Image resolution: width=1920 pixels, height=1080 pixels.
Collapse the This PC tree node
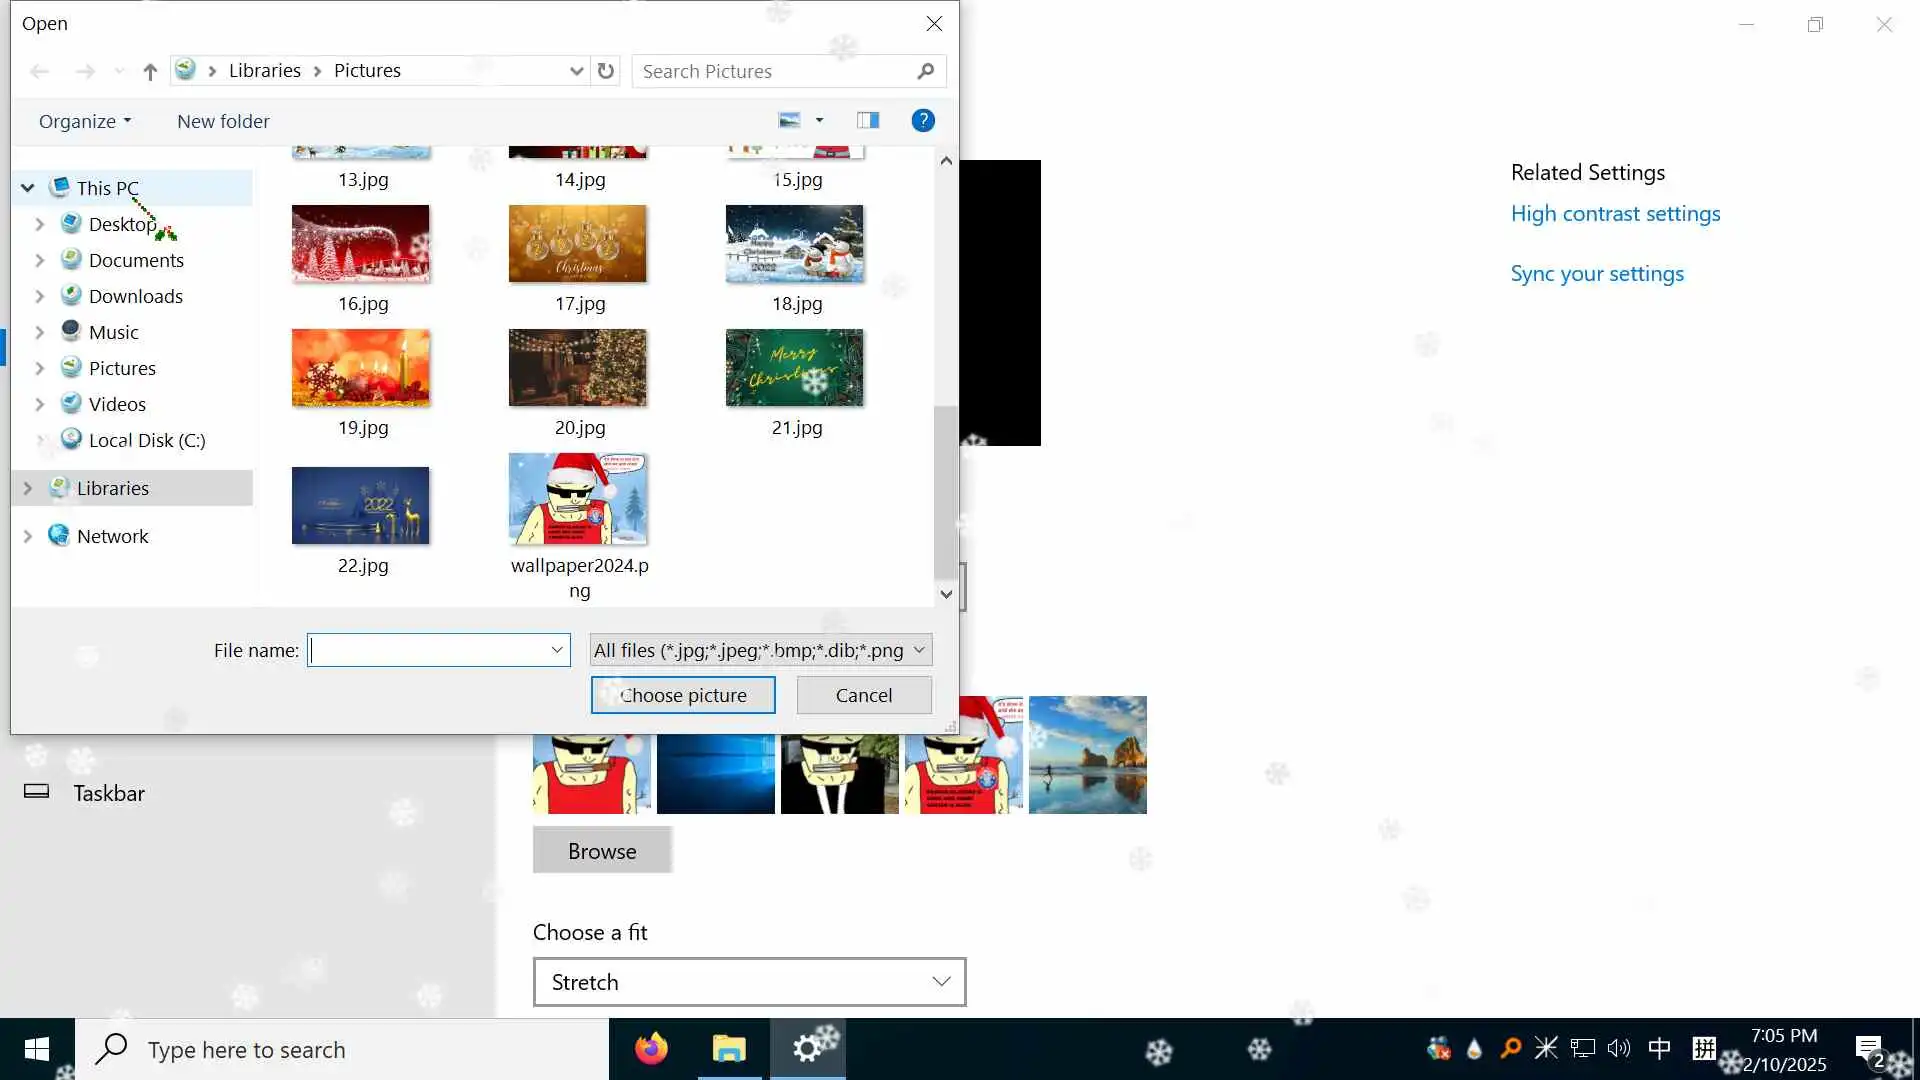(x=28, y=188)
